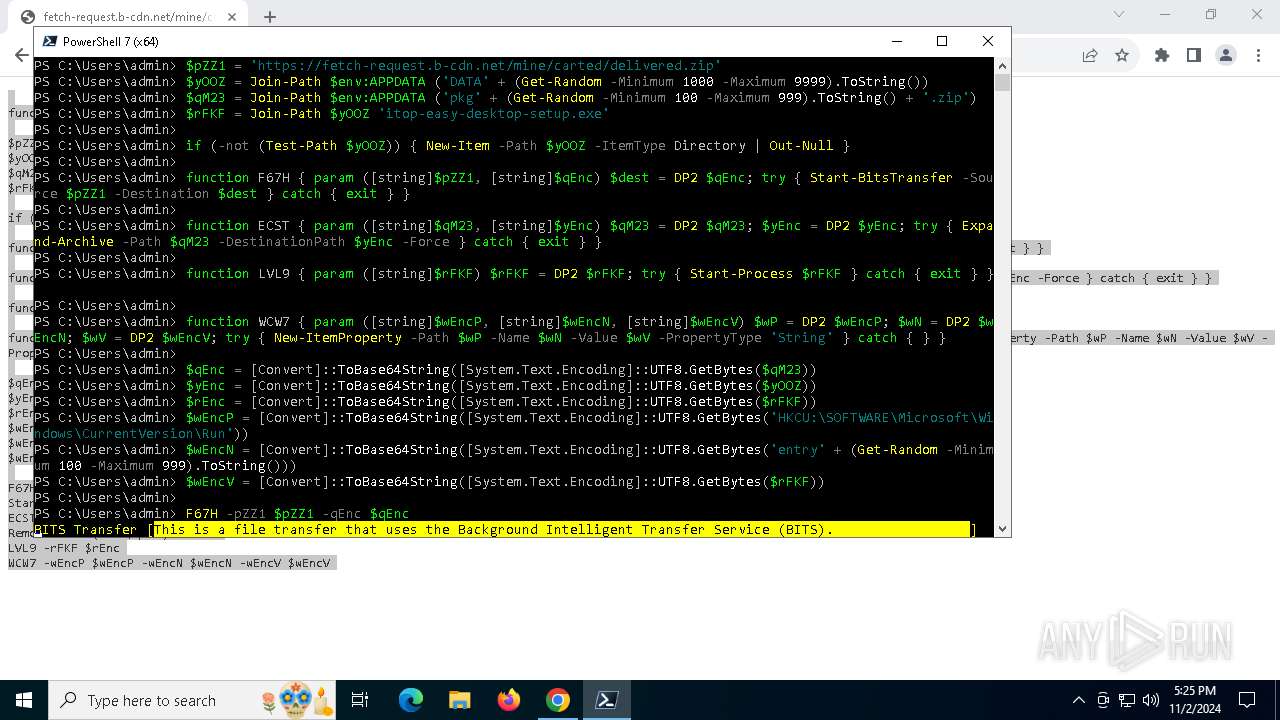Expand Chrome tab search chevron
The width and height of the screenshot is (1280, 720).
click(x=1119, y=14)
